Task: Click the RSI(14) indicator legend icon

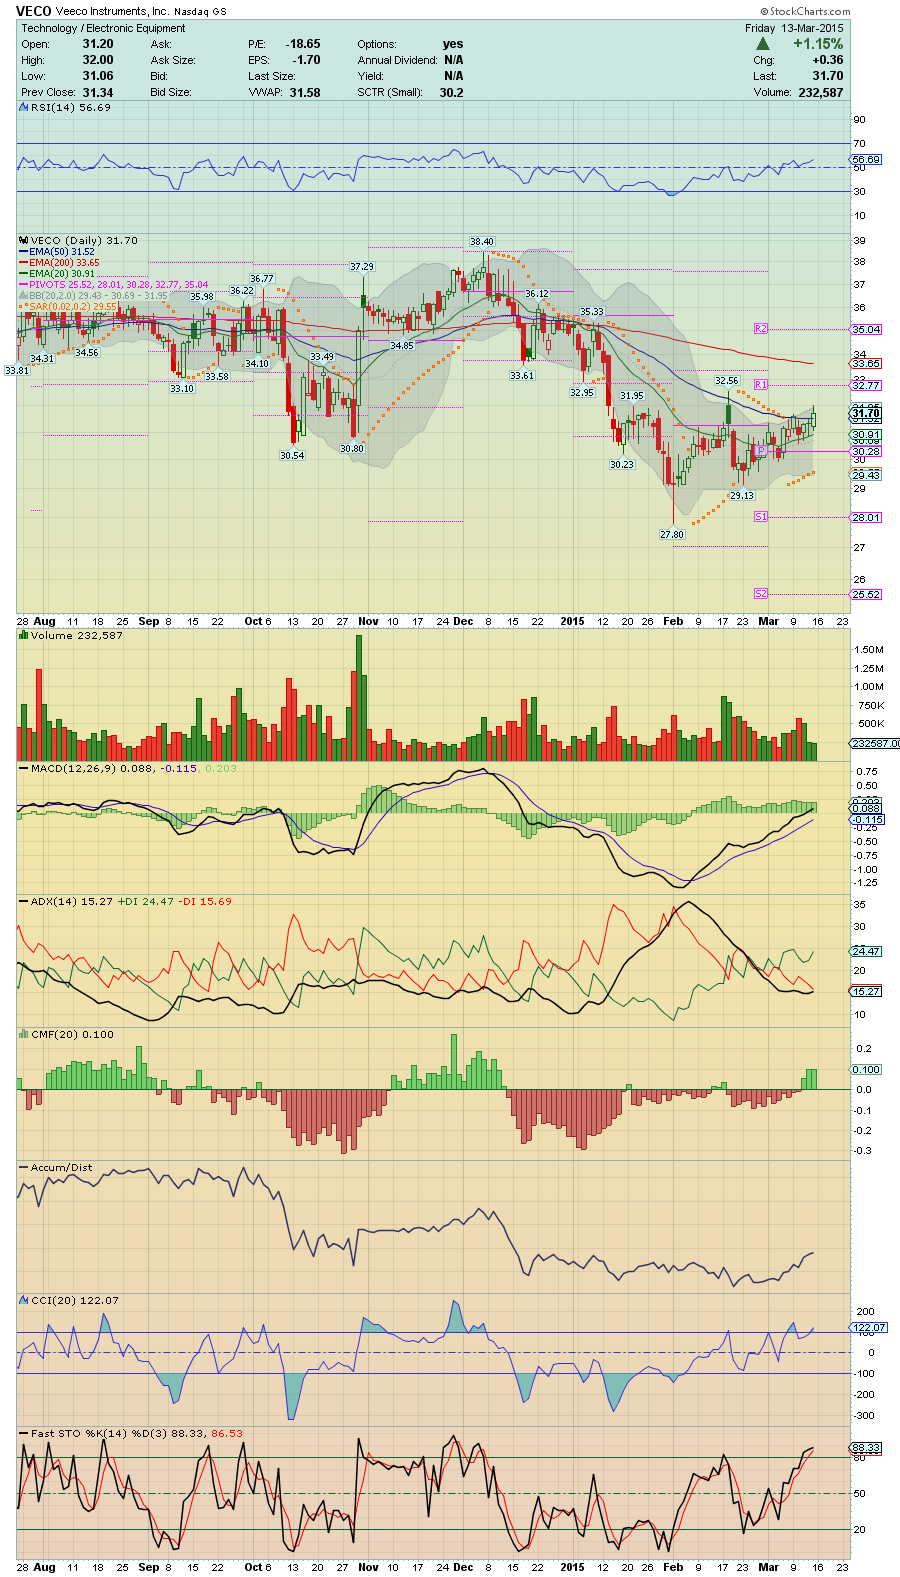Action: coord(25,107)
